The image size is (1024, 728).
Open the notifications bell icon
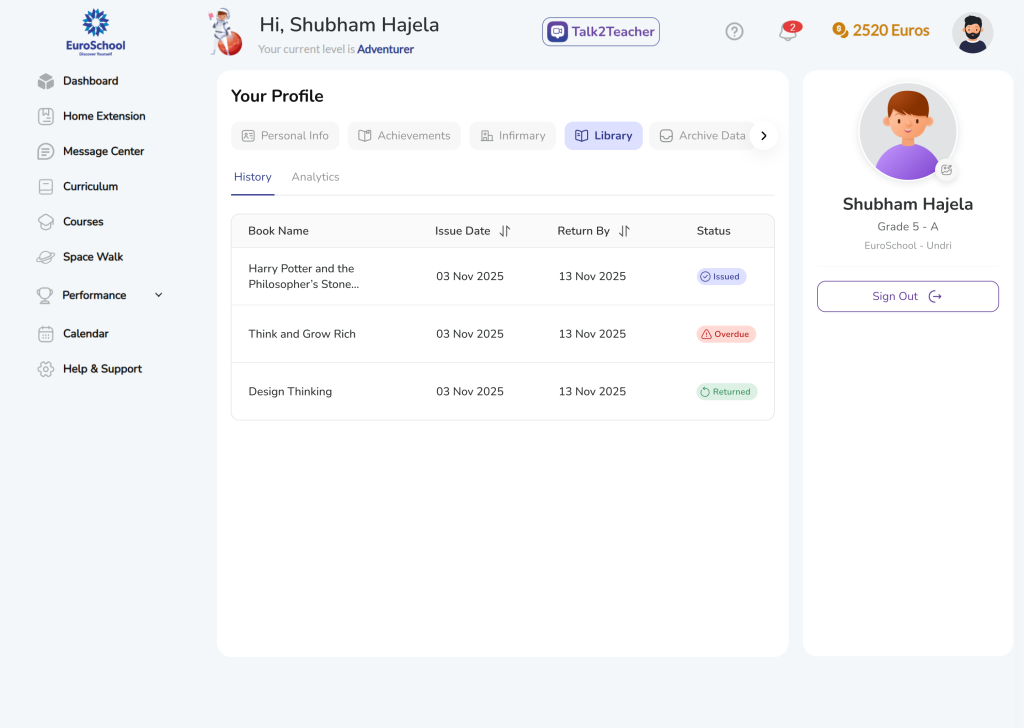tap(788, 32)
